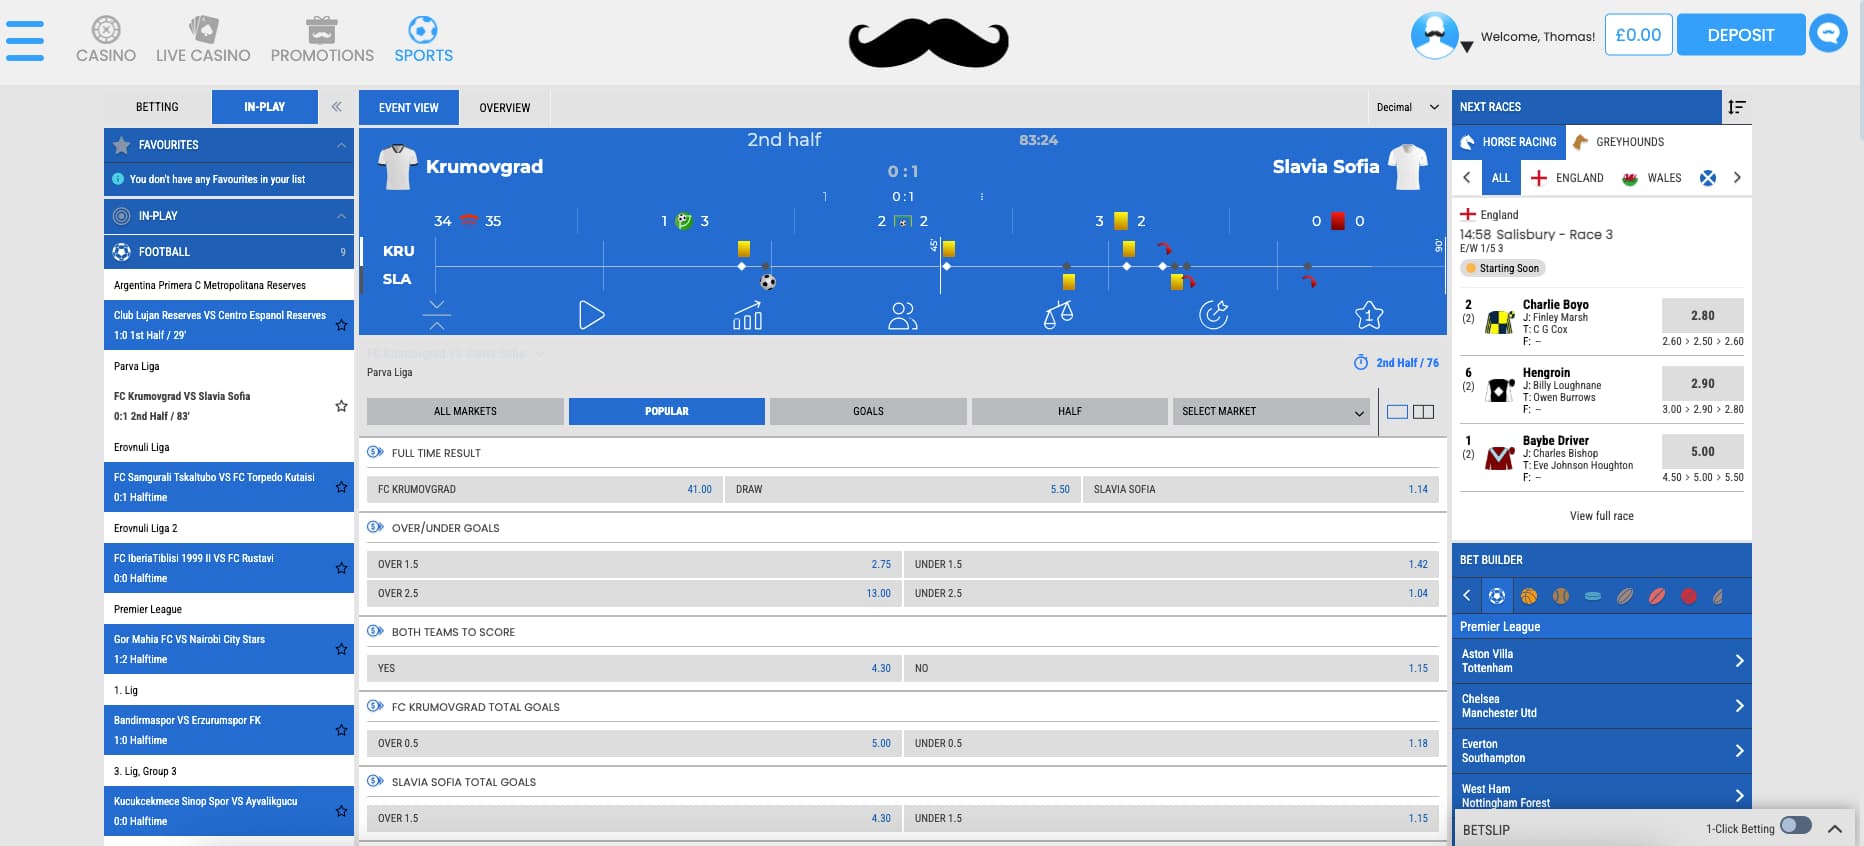Select the Goals markets tab
The height and width of the screenshot is (846, 1864).
pos(868,411)
